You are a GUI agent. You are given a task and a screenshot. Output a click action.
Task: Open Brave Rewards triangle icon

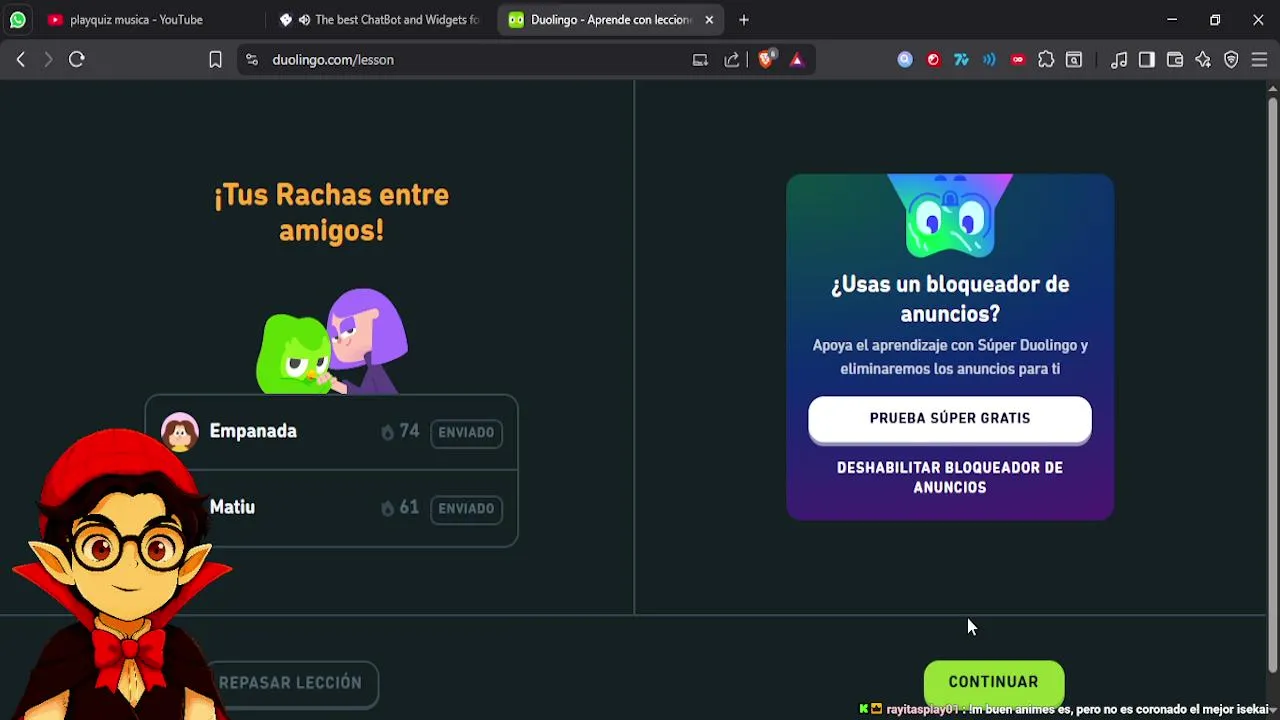[797, 60]
